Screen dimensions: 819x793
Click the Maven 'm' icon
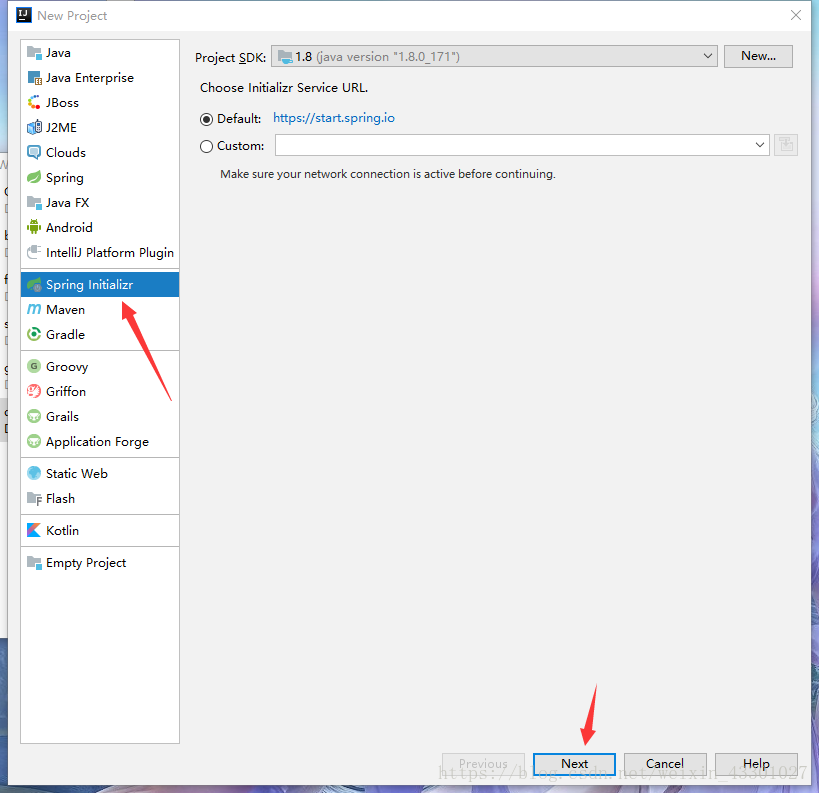point(34,309)
